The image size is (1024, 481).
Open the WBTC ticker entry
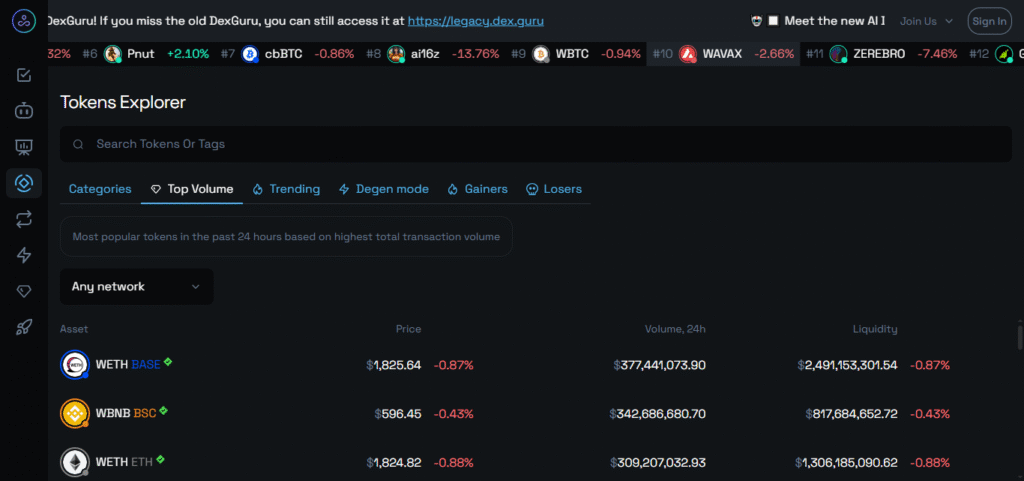pos(576,54)
